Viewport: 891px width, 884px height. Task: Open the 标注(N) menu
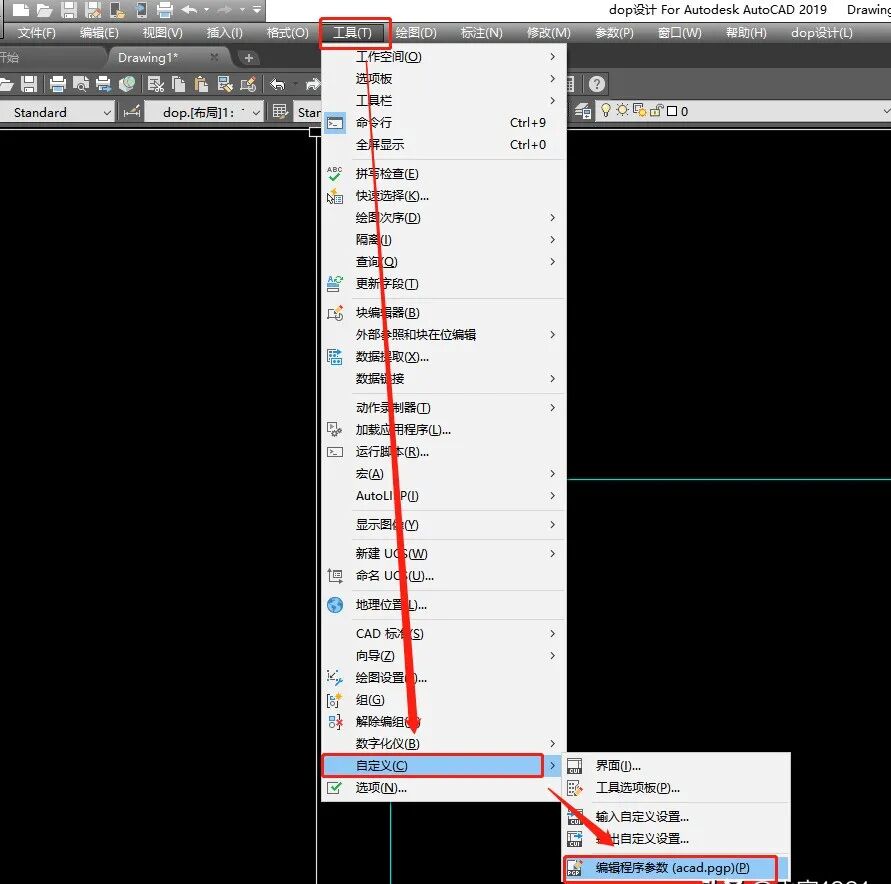click(482, 32)
